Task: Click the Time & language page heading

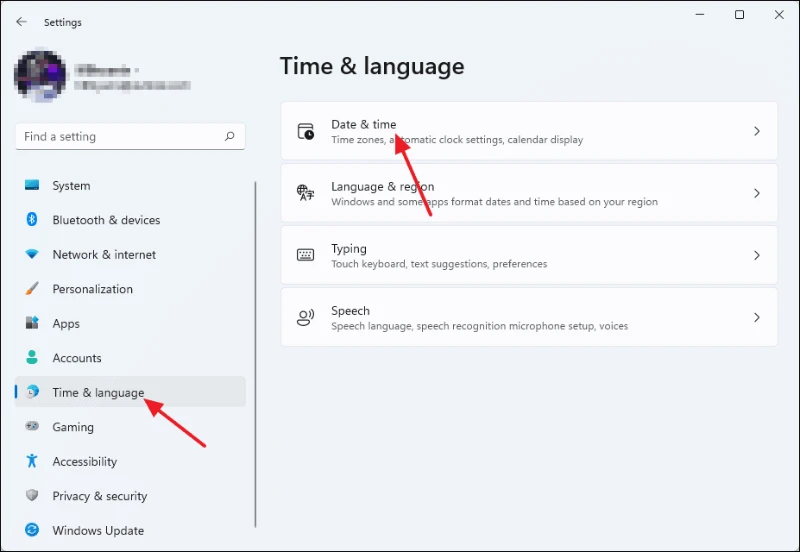Action: pyautogui.click(x=372, y=66)
